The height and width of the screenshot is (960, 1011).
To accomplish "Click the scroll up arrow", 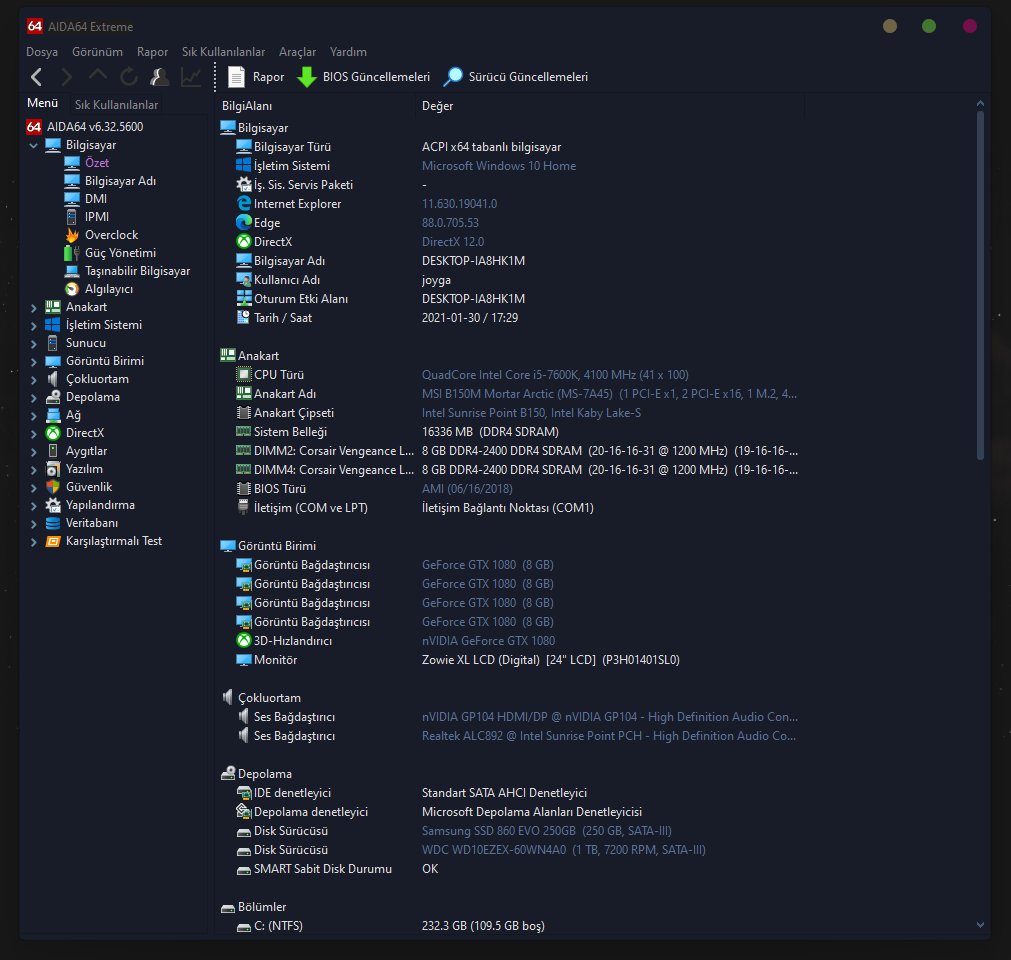I will tap(980, 103).
